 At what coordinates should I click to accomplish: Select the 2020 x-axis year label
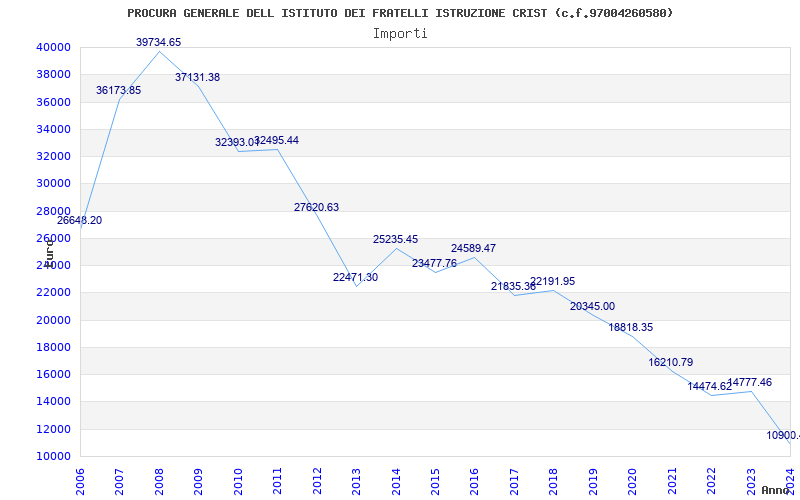click(x=632, y=482)
